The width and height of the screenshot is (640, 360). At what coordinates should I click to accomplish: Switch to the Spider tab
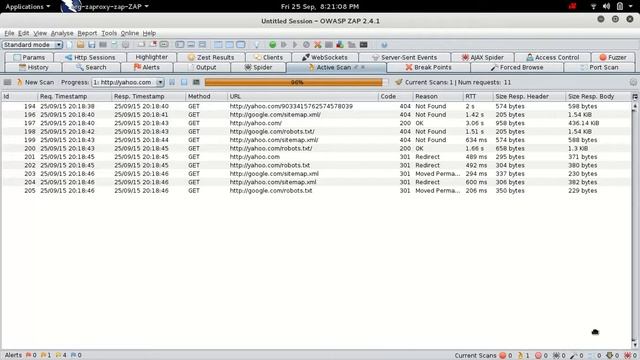[x=258, y=67]
